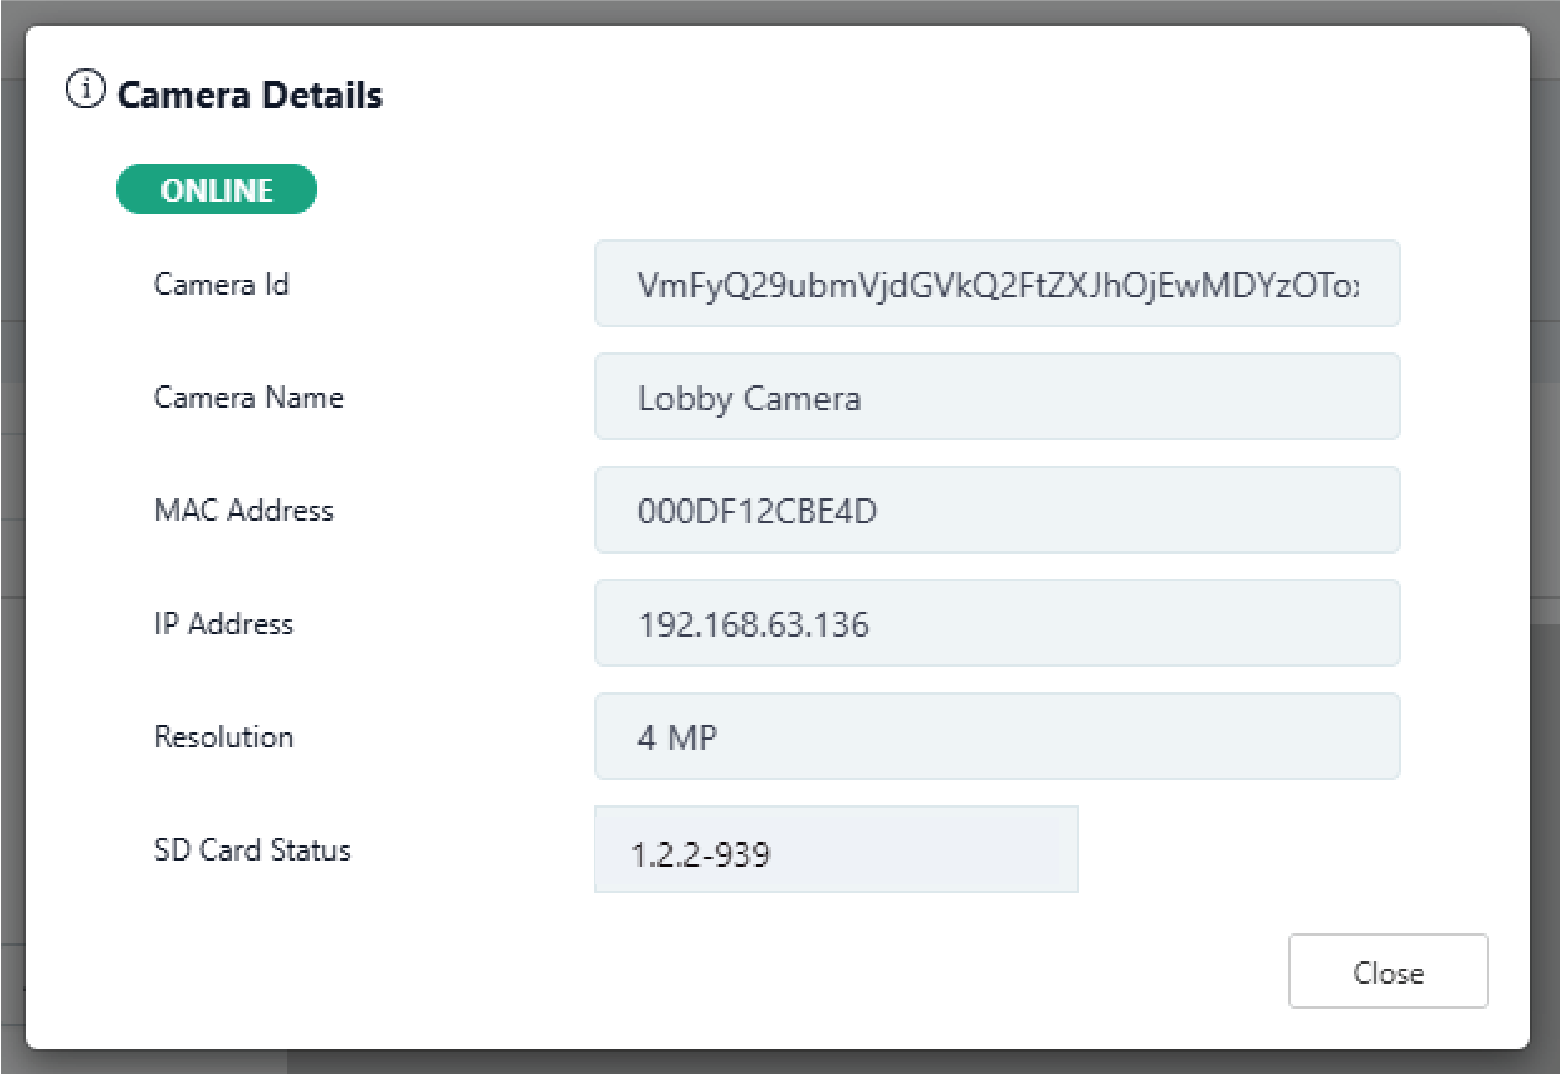The height and width of the screenshot is (1075, 1560).
Task: Click the dimmed backdrop left of the dialog
Action: (11, 540)
